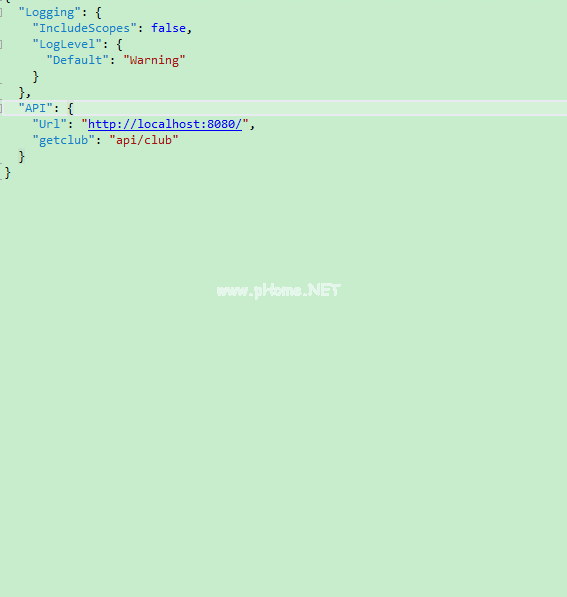Click the opening brace after "Logging"

(x=98, y=13)
